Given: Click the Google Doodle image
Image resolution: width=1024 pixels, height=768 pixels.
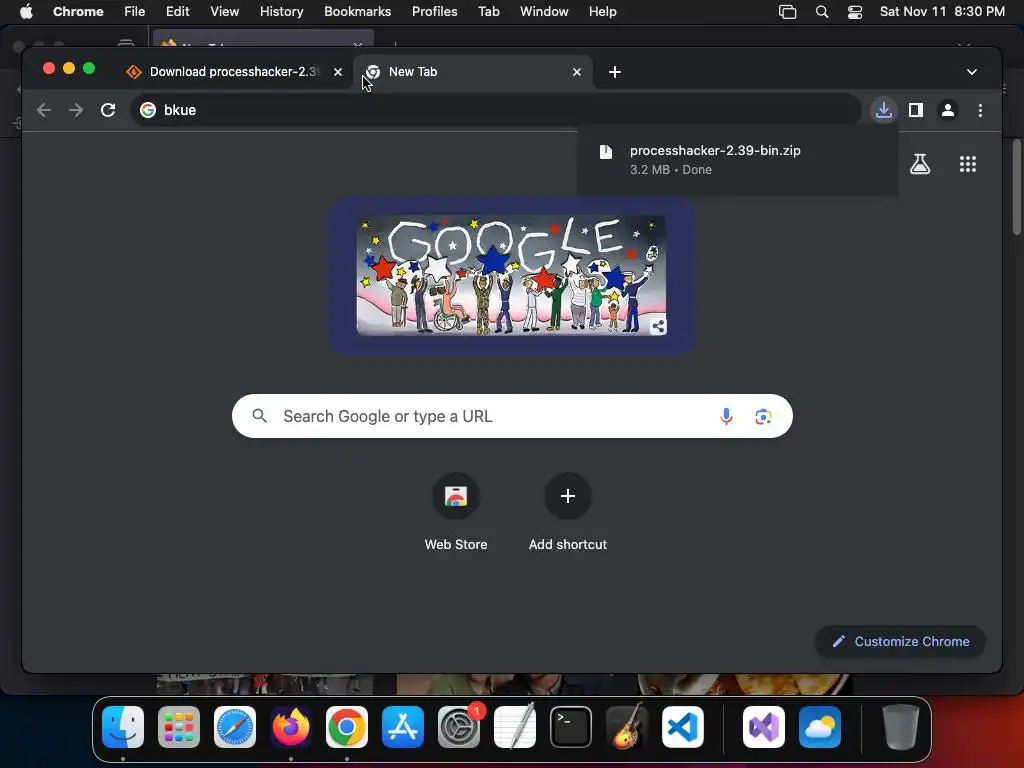Looking at the screenshot, I should (511, 276).
